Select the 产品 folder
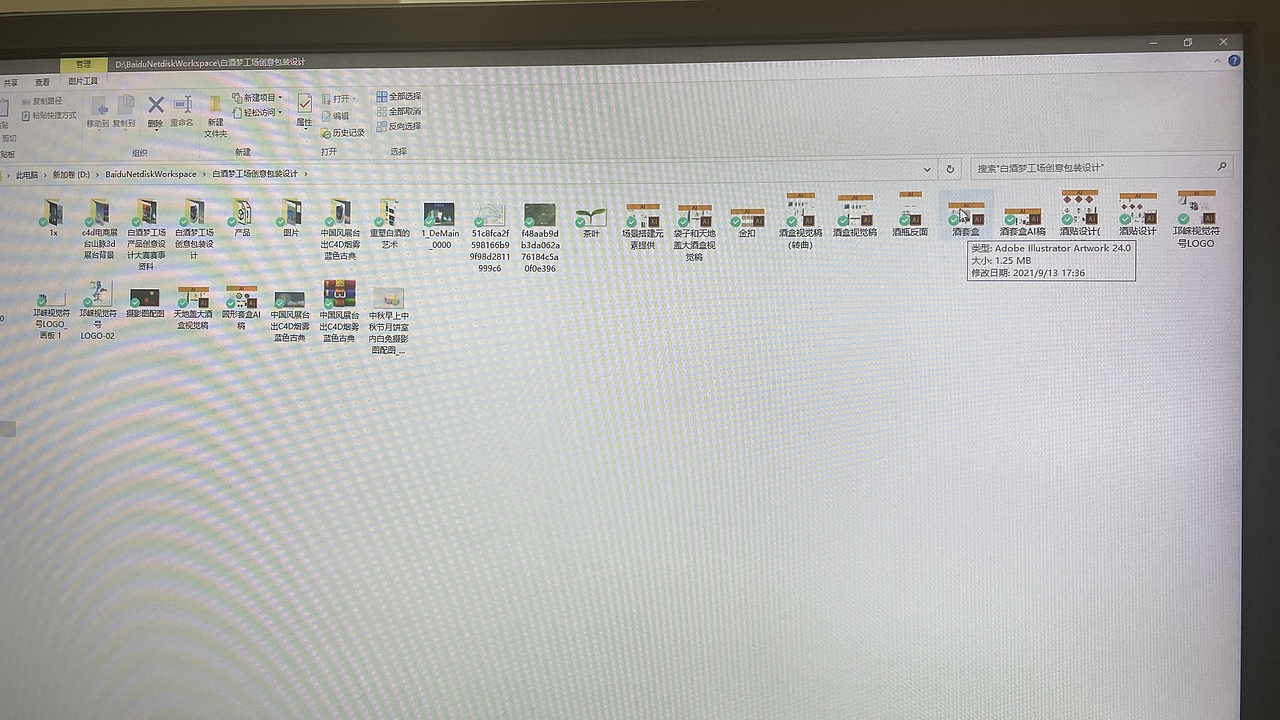 pos(242,217)
